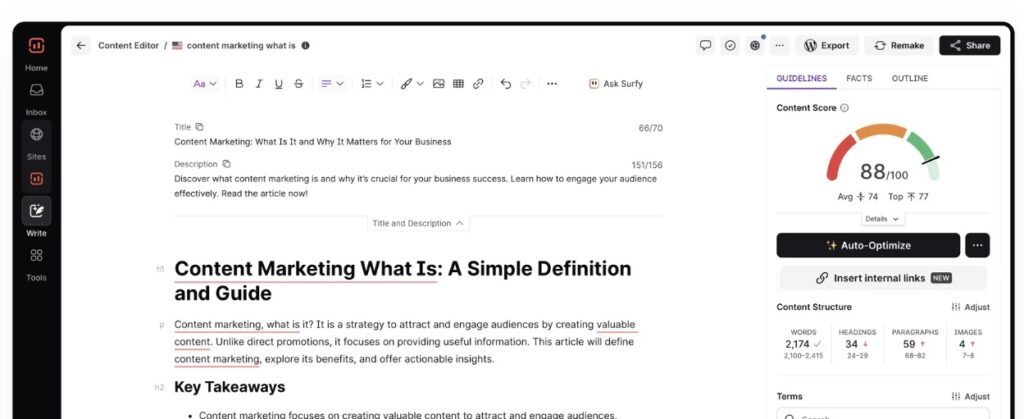Image resolution: width=1024 pixels, height=419 pixels.
Task: Open the text alignment dropdown
Action: pos(332,84)
